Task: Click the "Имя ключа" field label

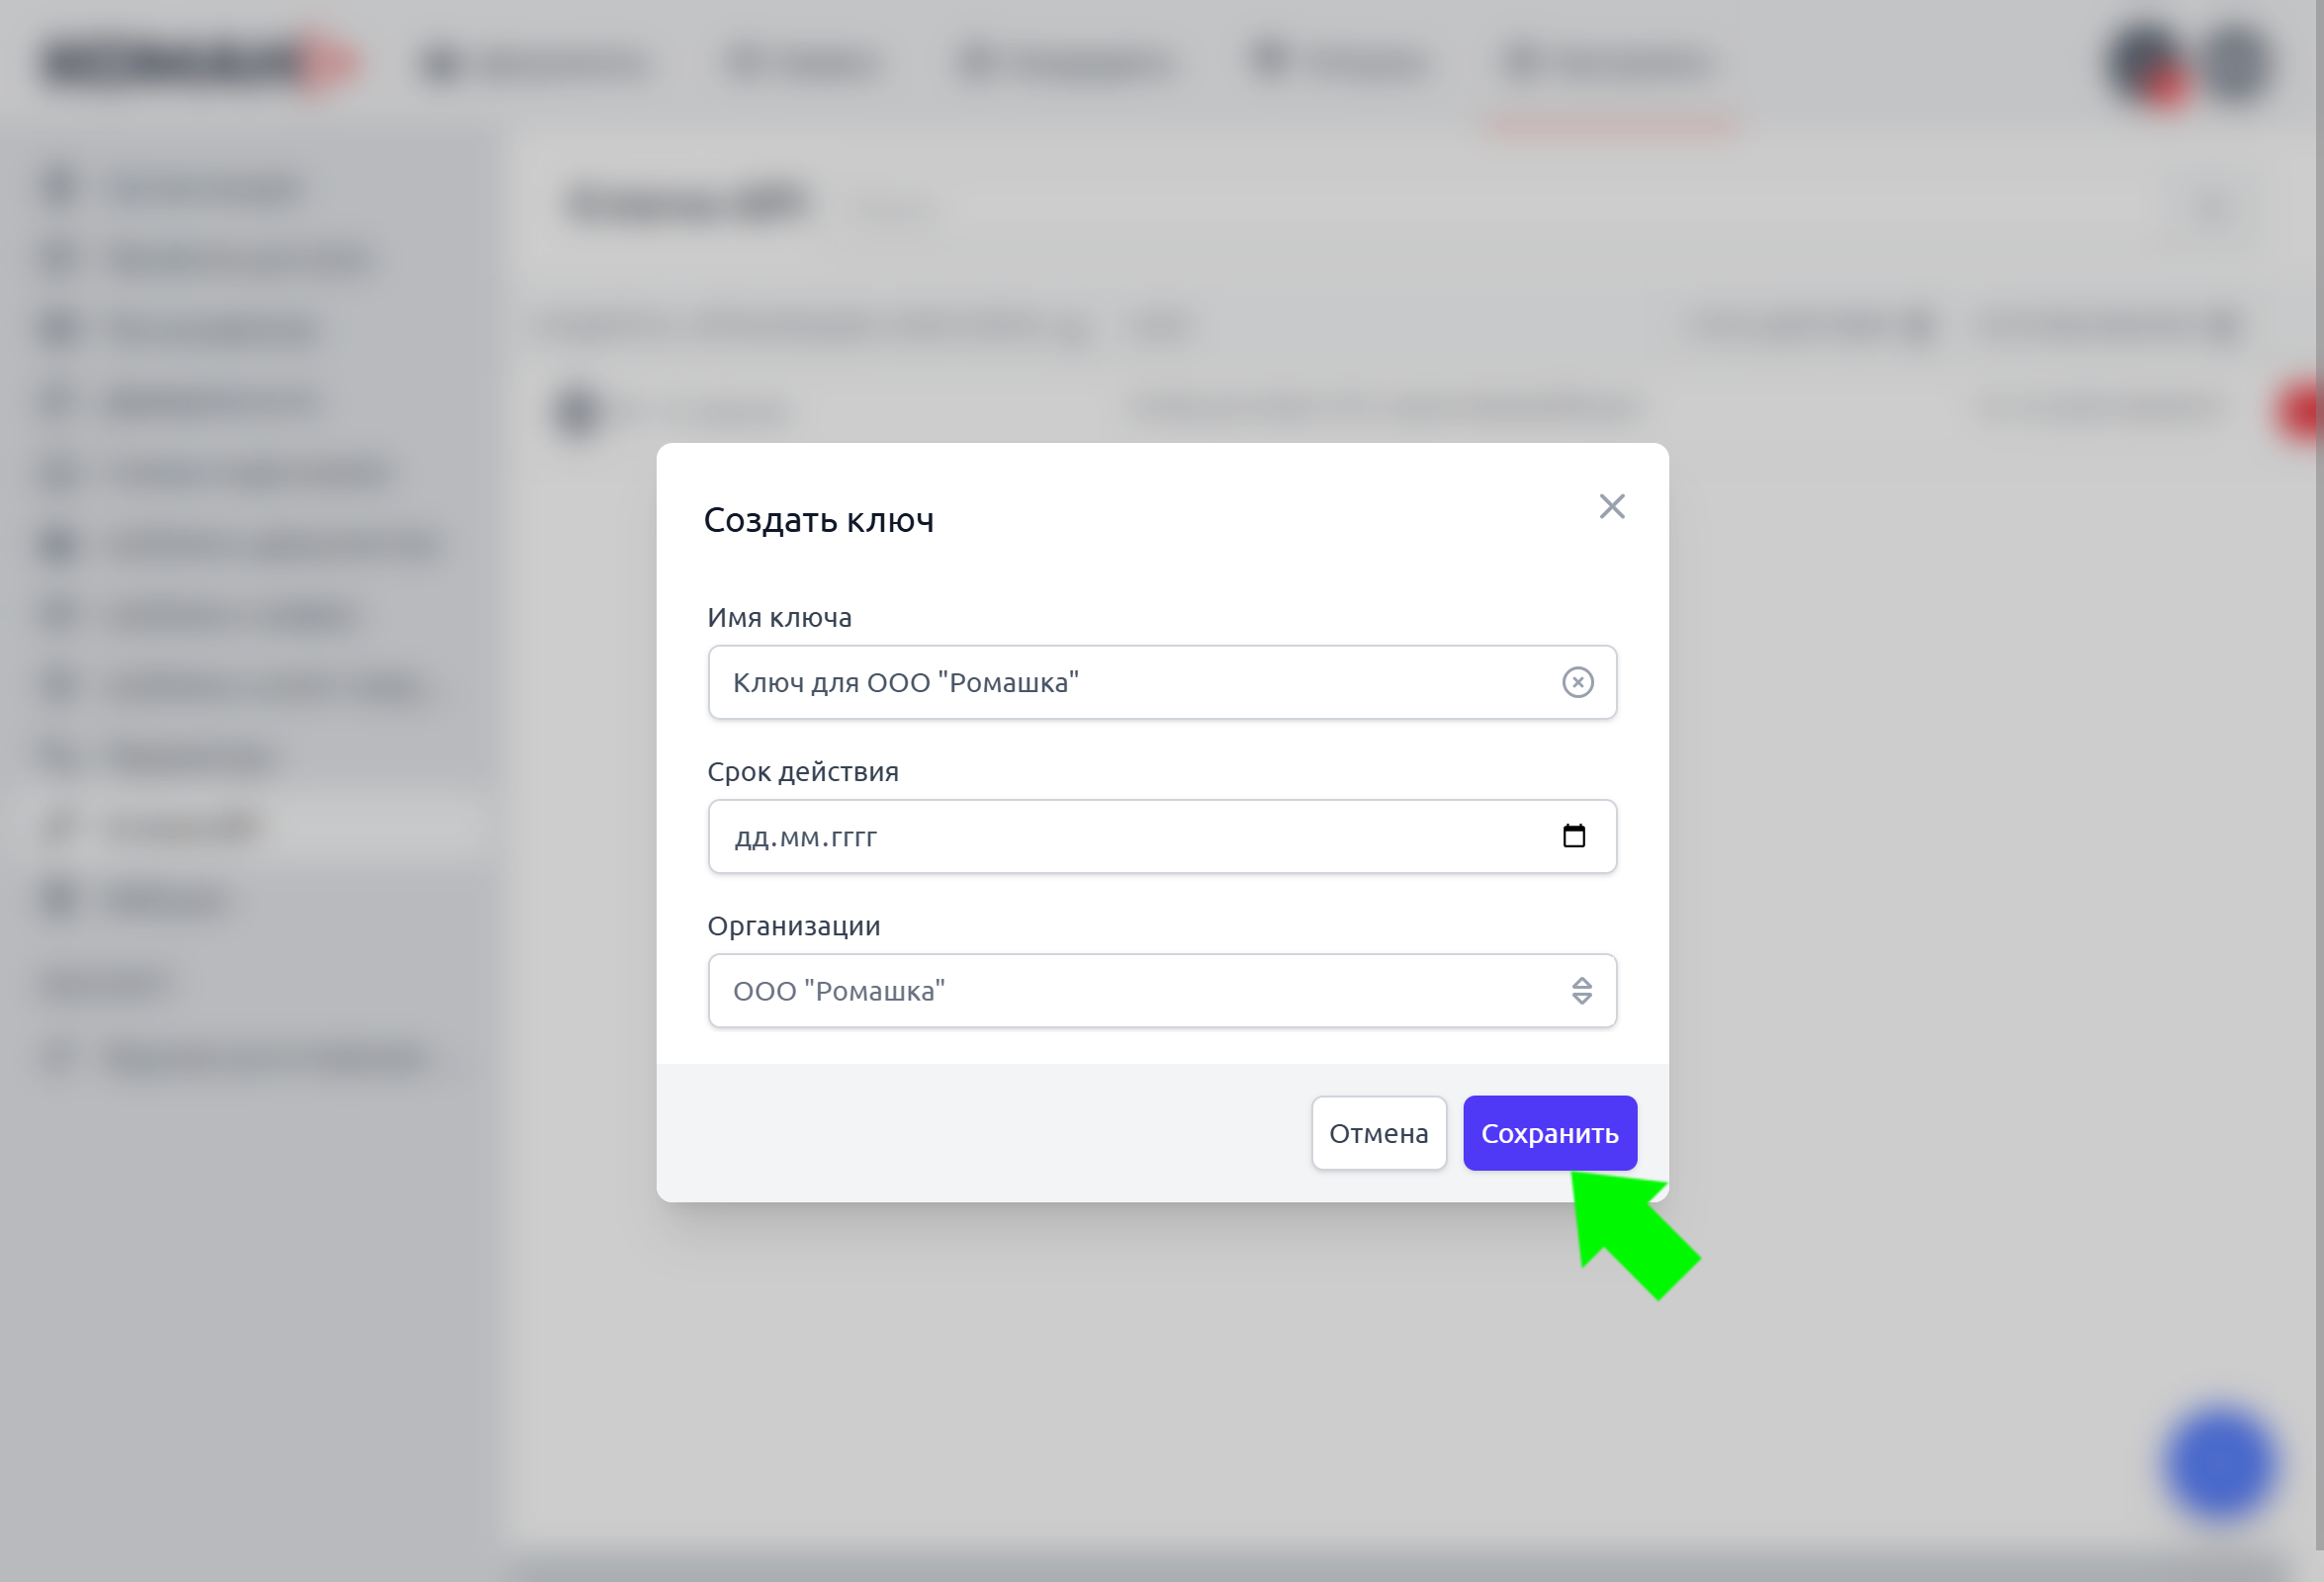Action: tap(779, 617)
